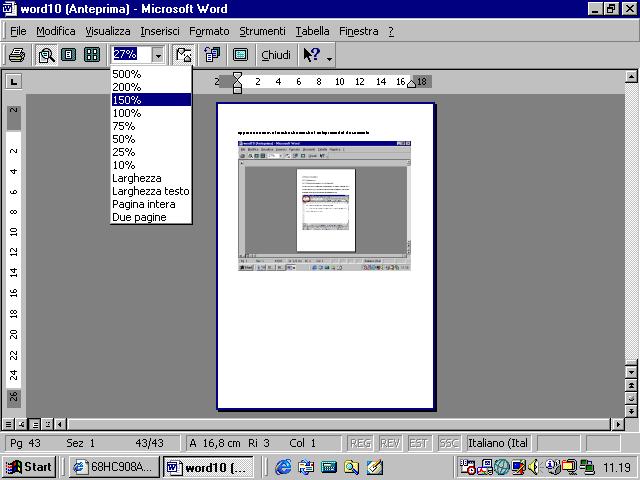Choose 50% zoom option
This screenshot has height=480, width=640.
click(151, 139)
